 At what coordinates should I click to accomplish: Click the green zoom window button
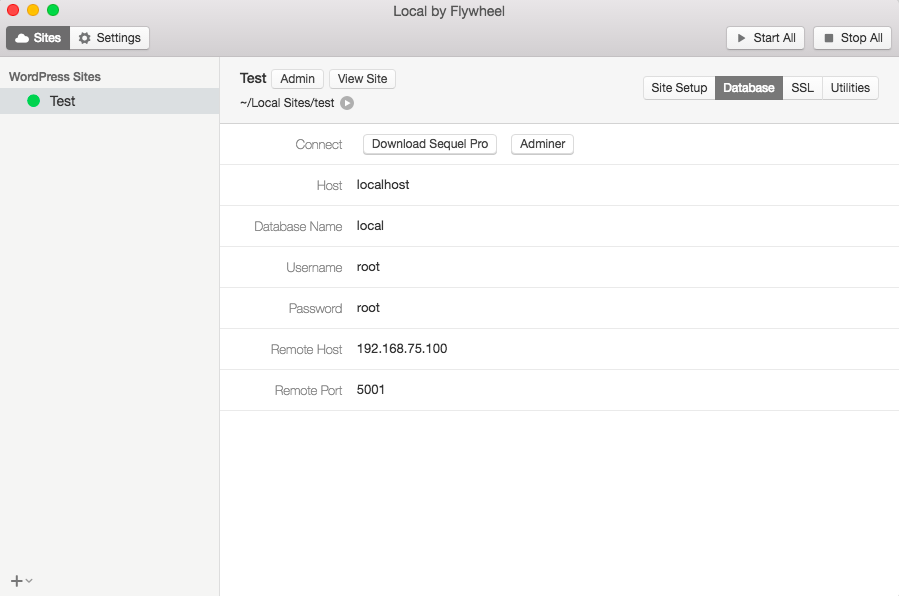point(53,10)
